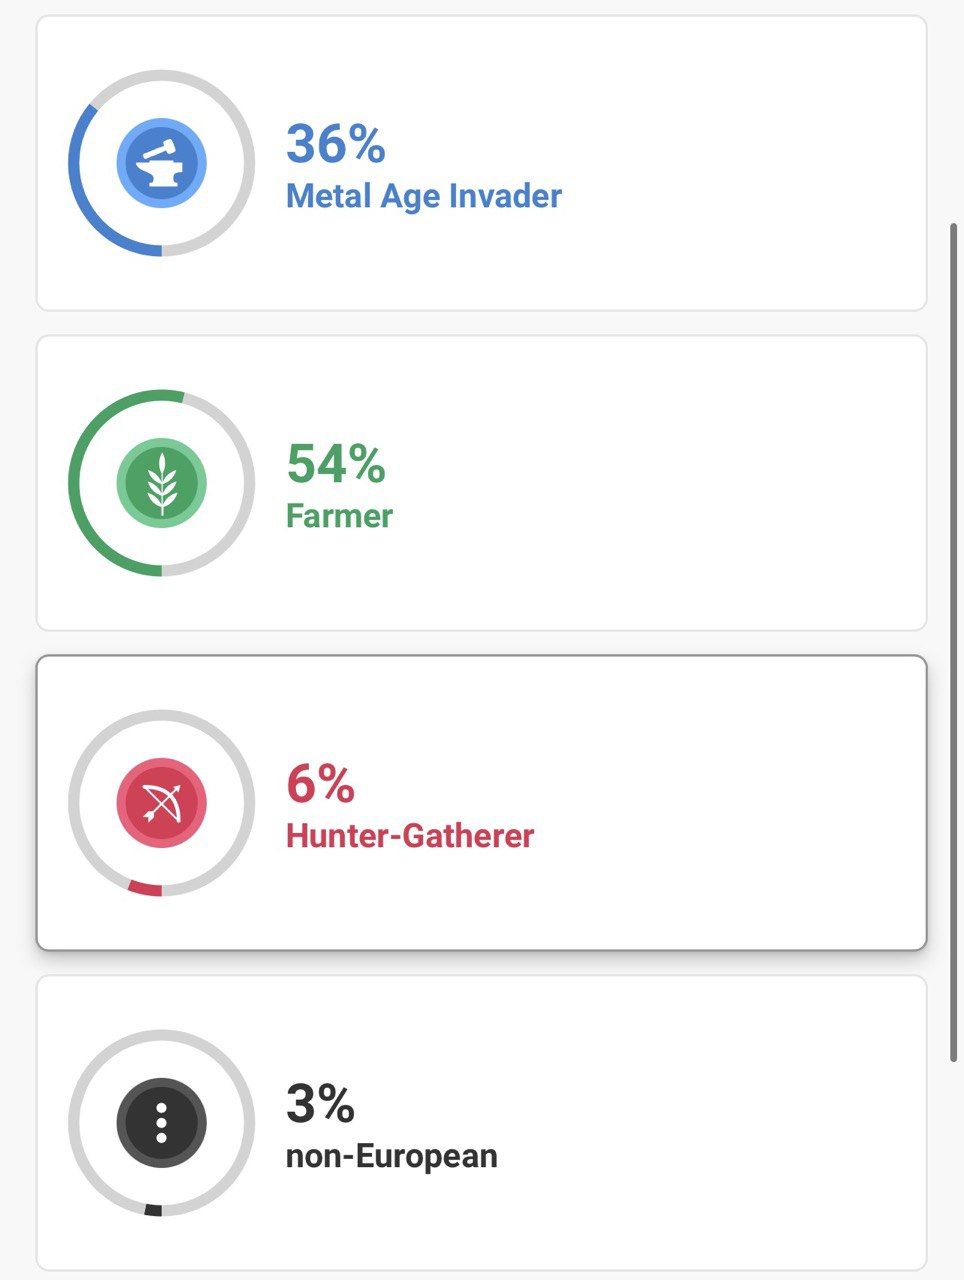Click the vertical scrollbar on the right edge

coord(954,642)
